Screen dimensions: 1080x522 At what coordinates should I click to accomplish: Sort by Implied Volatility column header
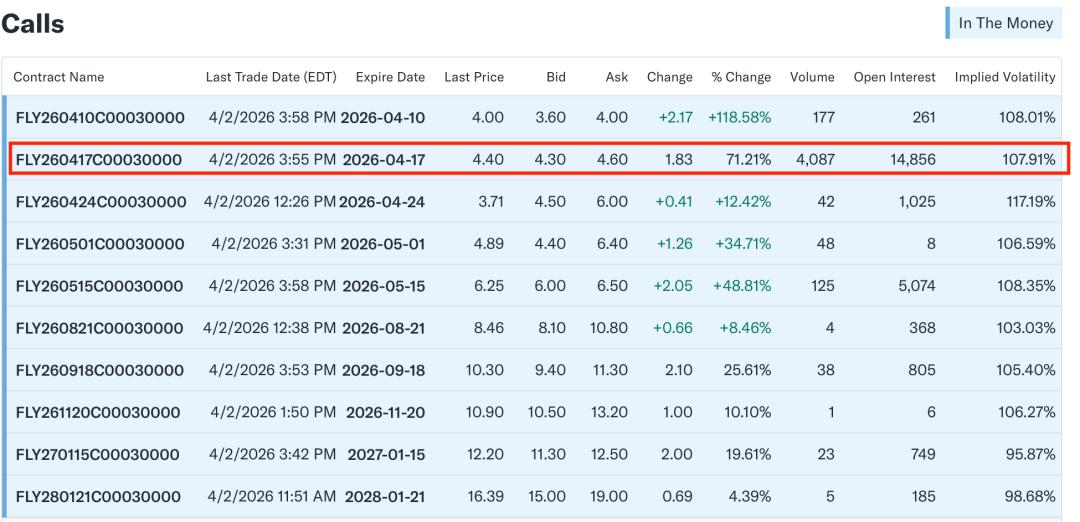[x=1005, y=77]
